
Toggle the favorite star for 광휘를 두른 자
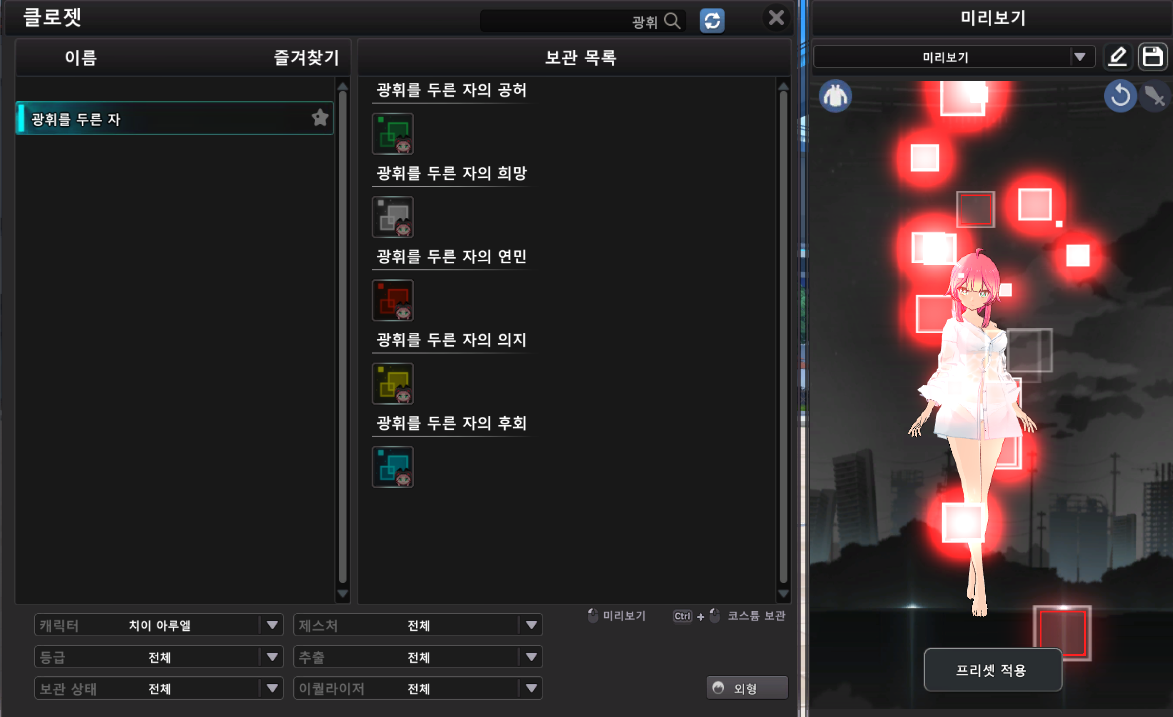pos(320,118)
